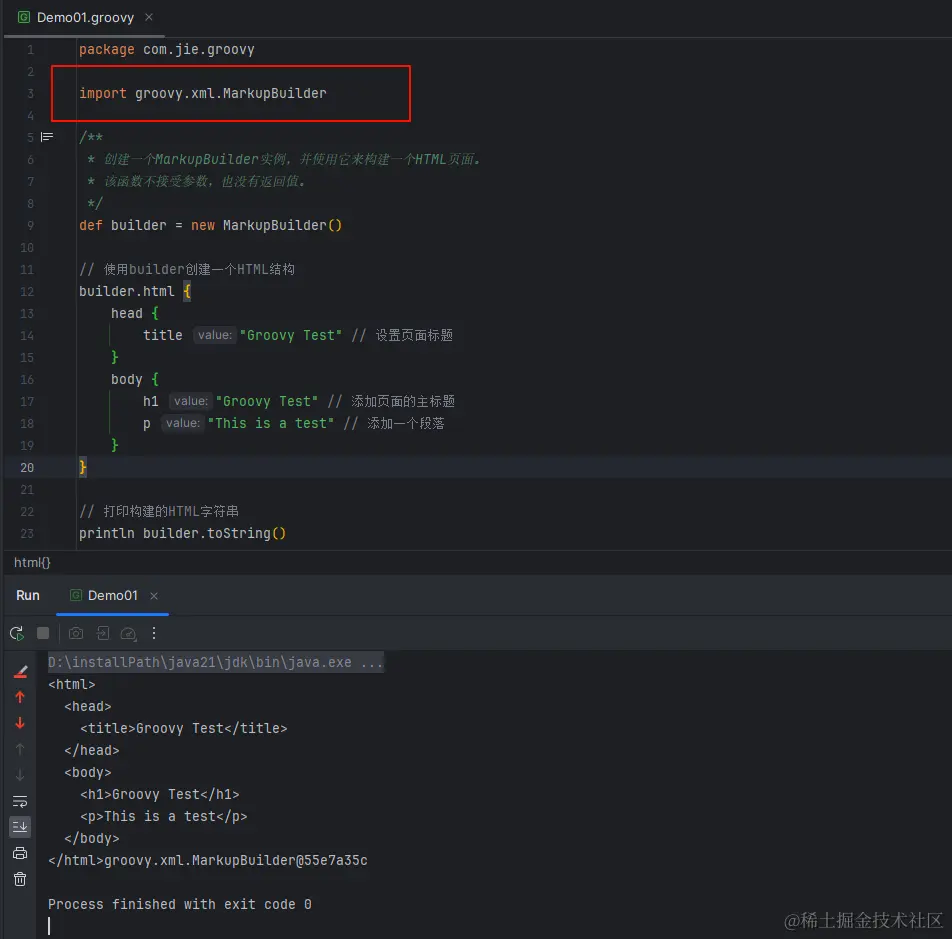Click the println builder.toString() line
952x939 pixels.
[182, 534]
